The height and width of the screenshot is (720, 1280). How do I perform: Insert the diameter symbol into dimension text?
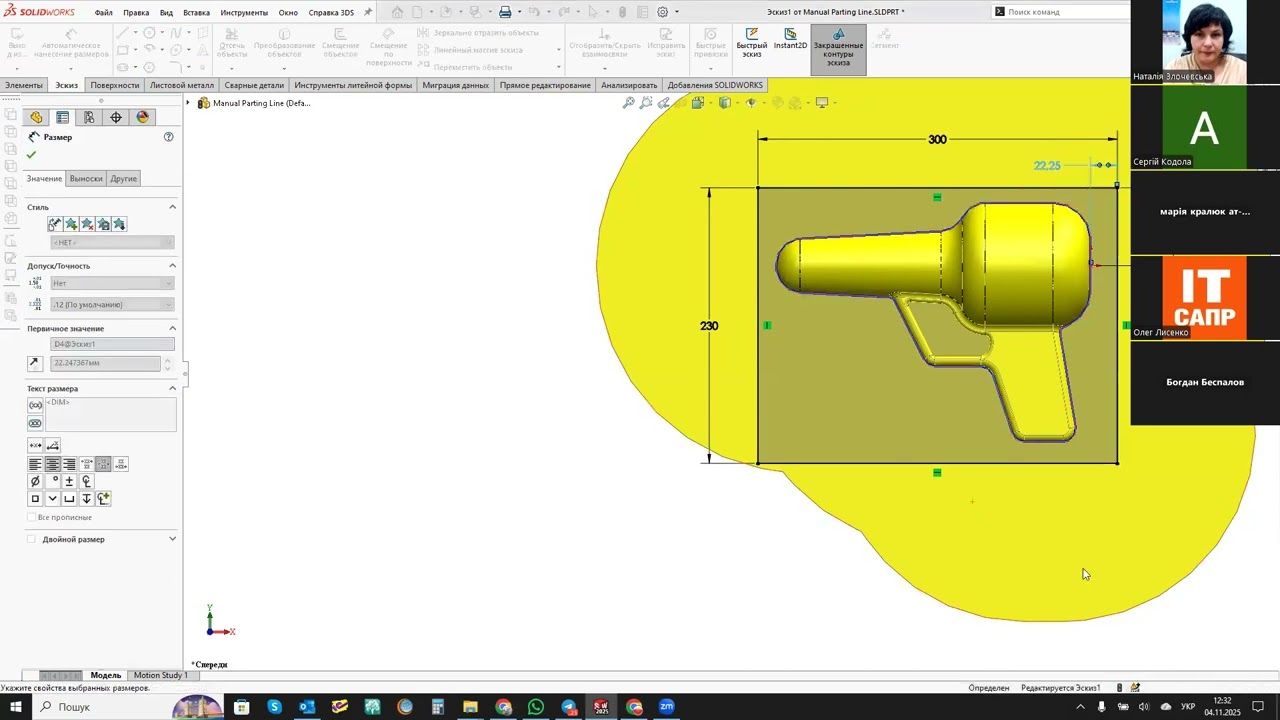point(35,481)
